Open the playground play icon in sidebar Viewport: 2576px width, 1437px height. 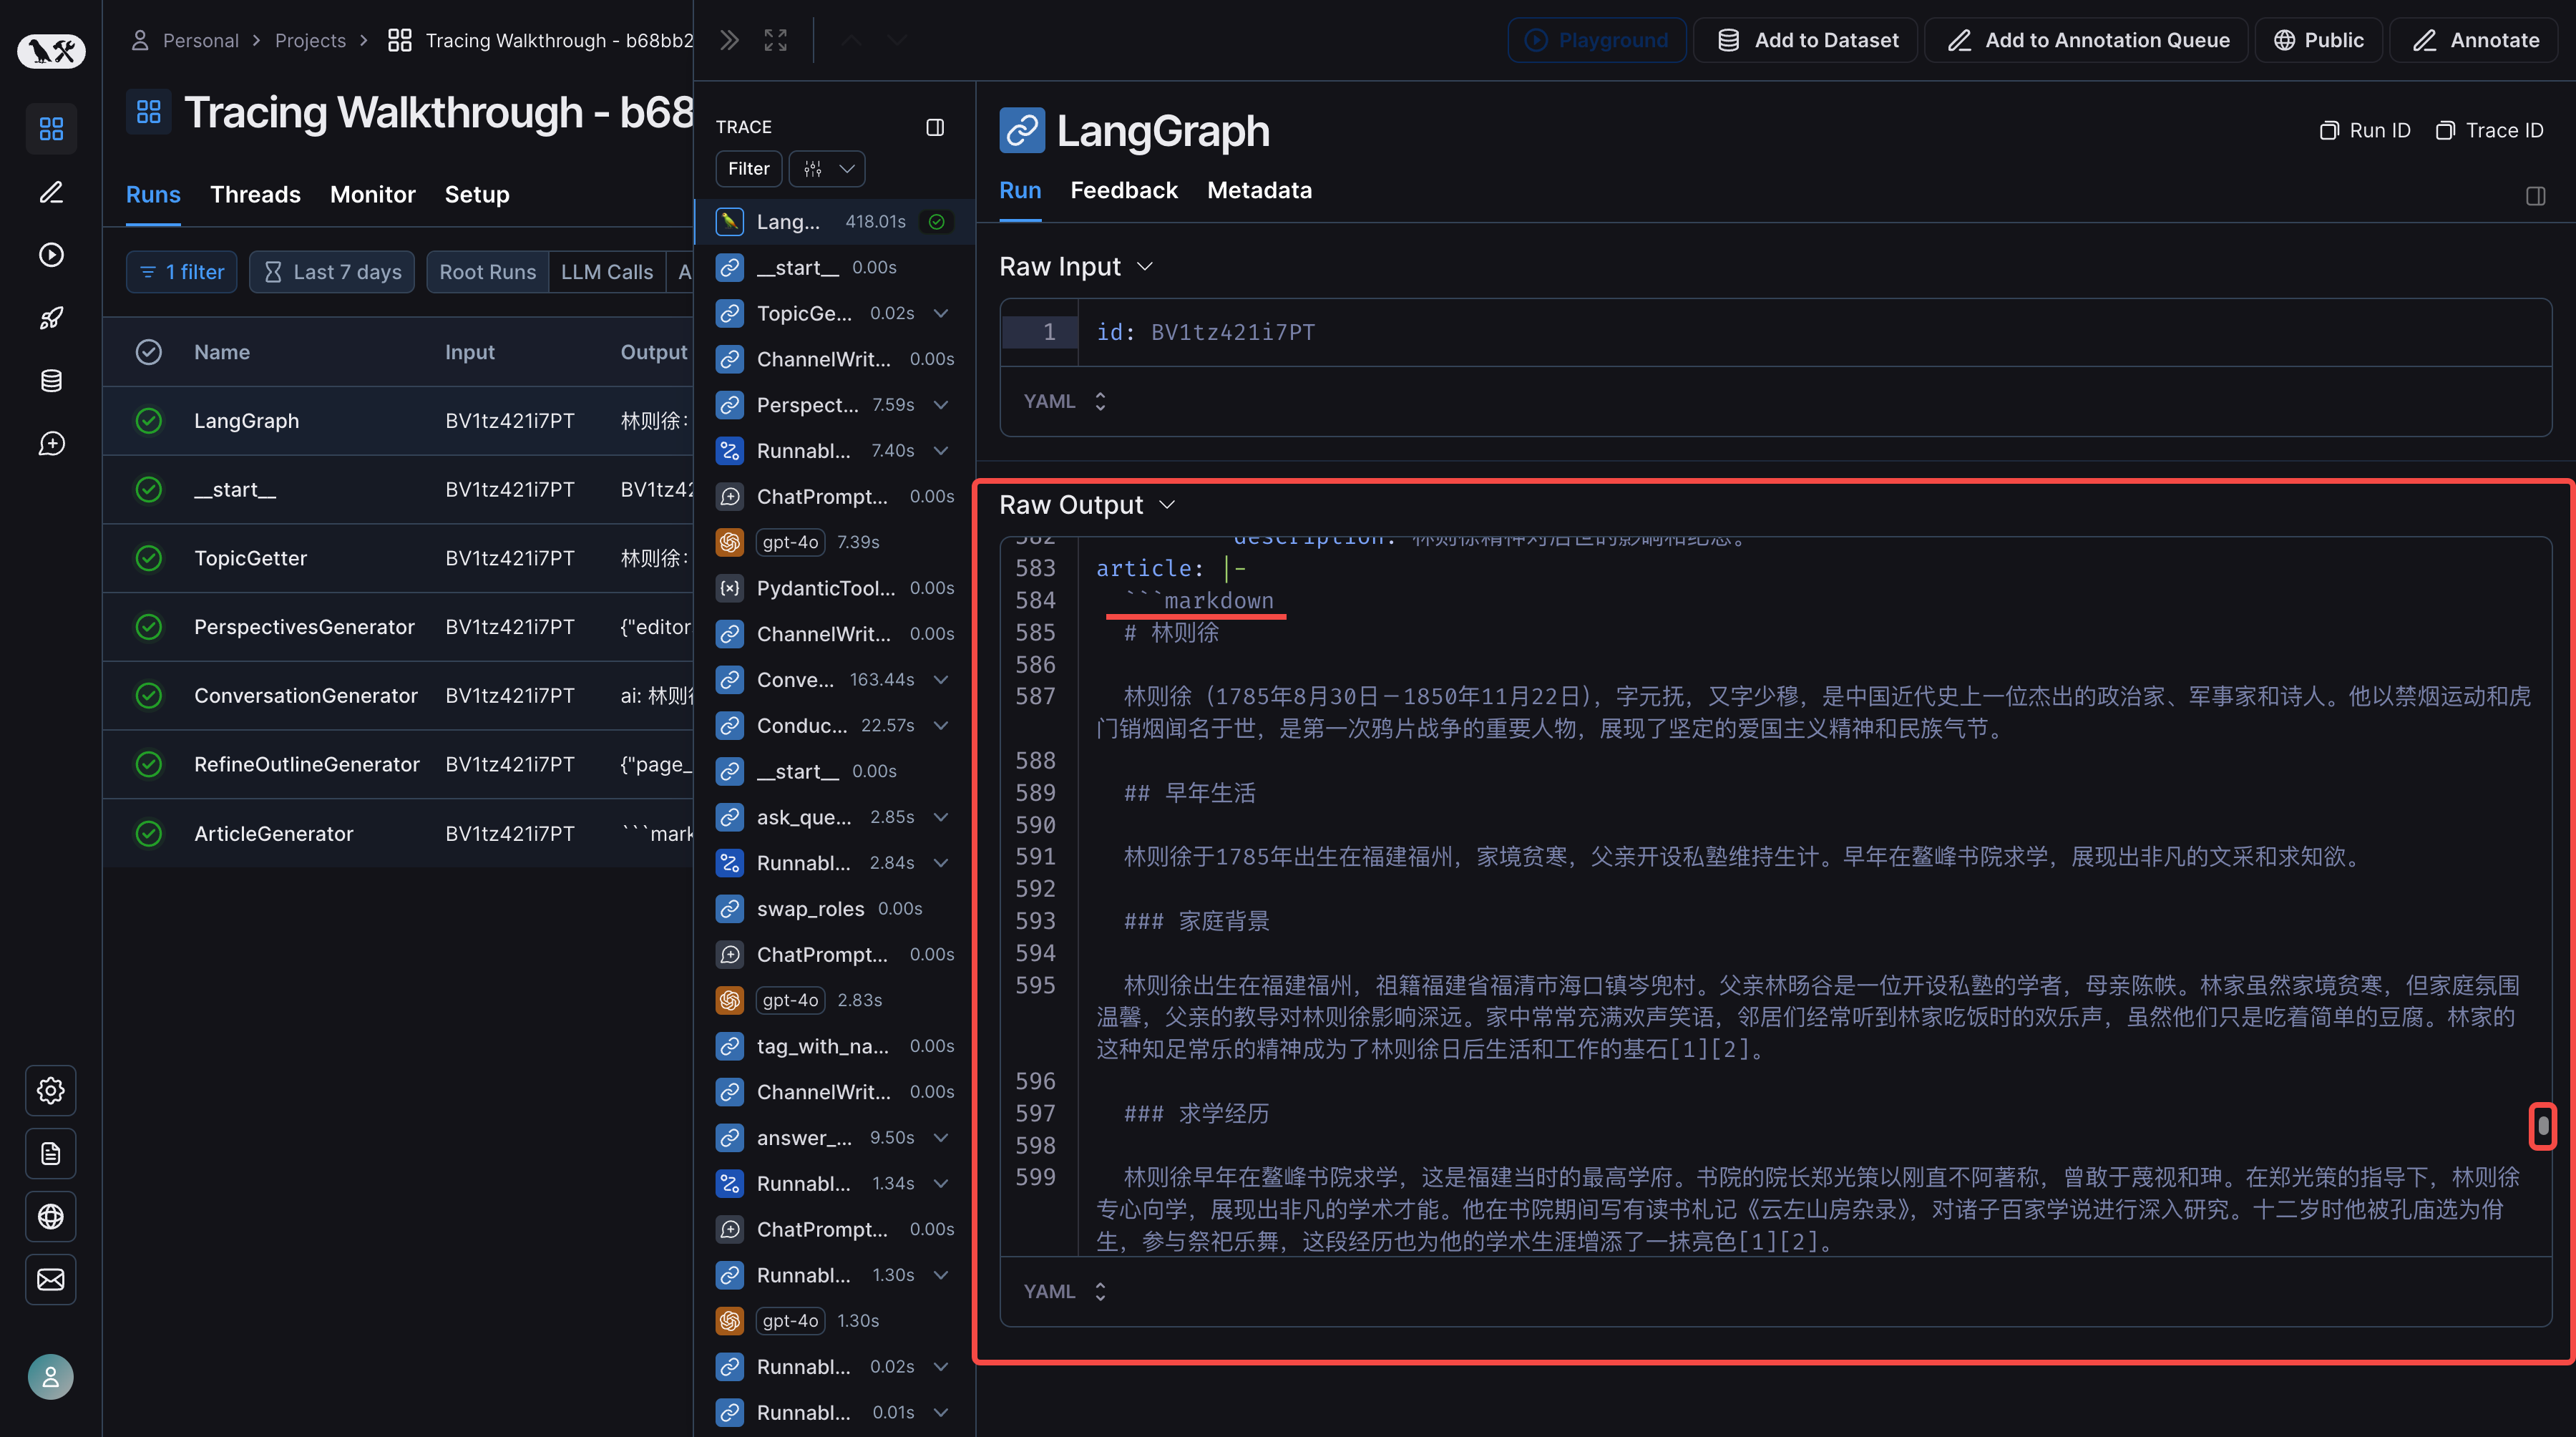[x=51, y=255]
